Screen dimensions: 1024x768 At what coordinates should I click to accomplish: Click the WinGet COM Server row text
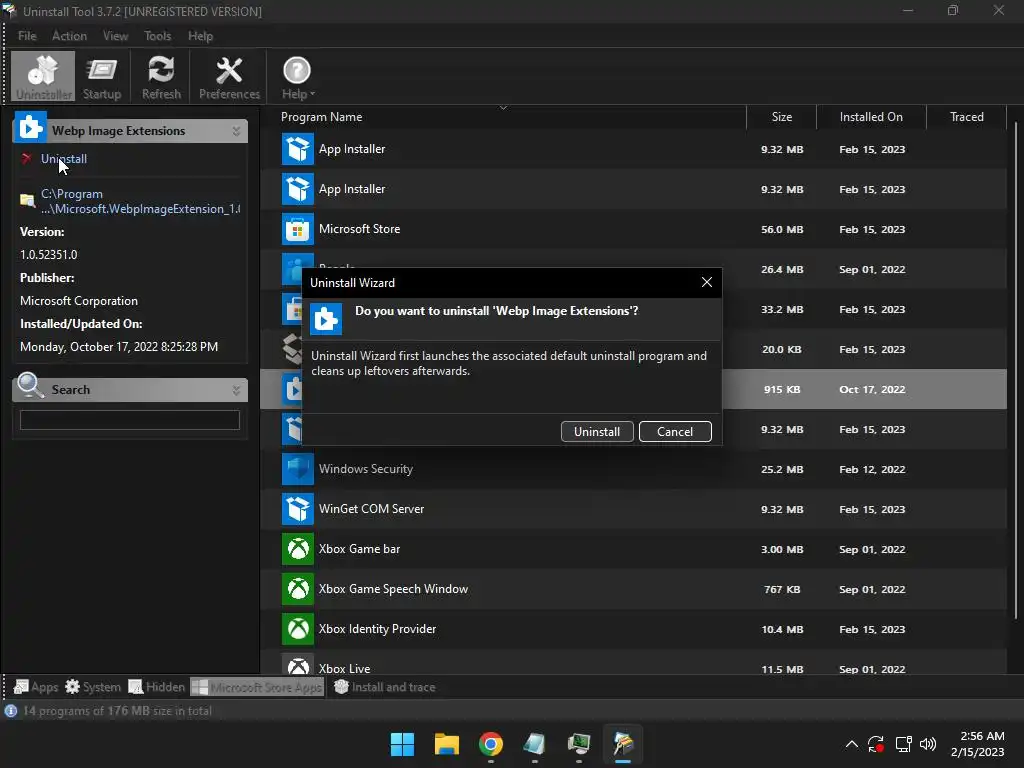(372, 509)
